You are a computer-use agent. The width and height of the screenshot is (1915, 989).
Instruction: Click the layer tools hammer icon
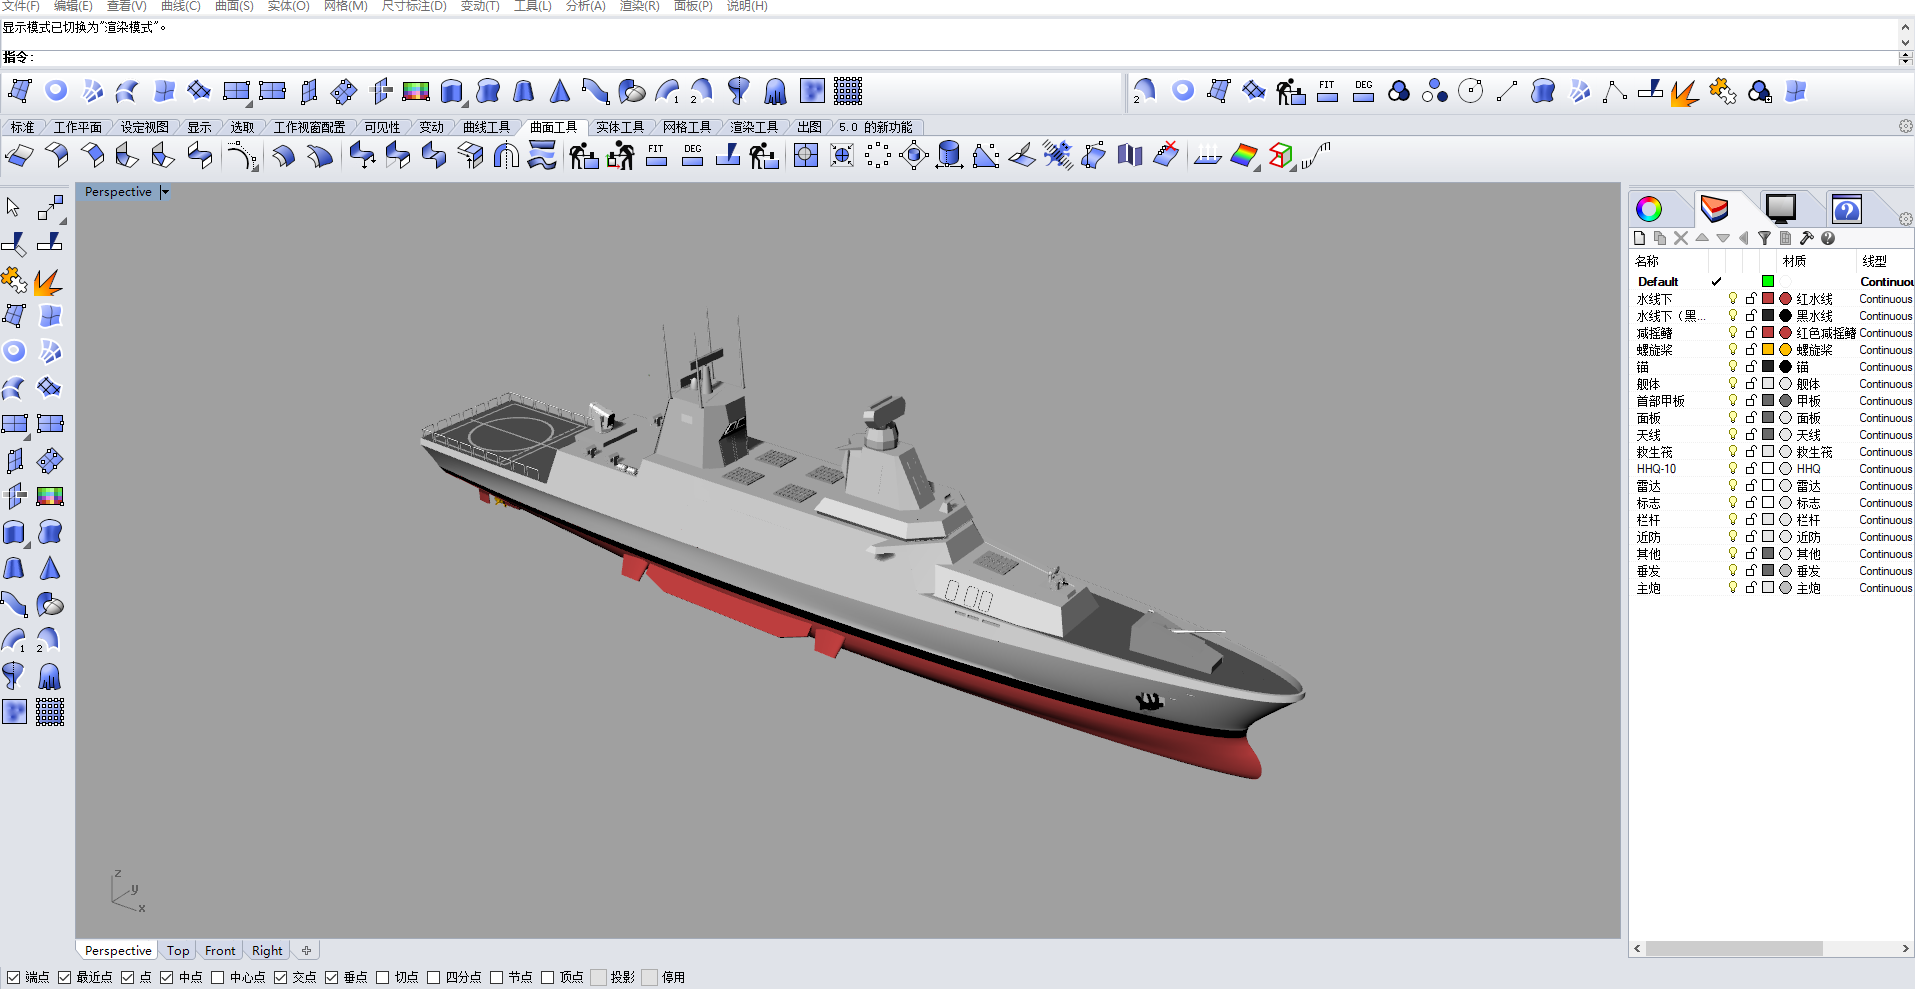click(1806, 238)
